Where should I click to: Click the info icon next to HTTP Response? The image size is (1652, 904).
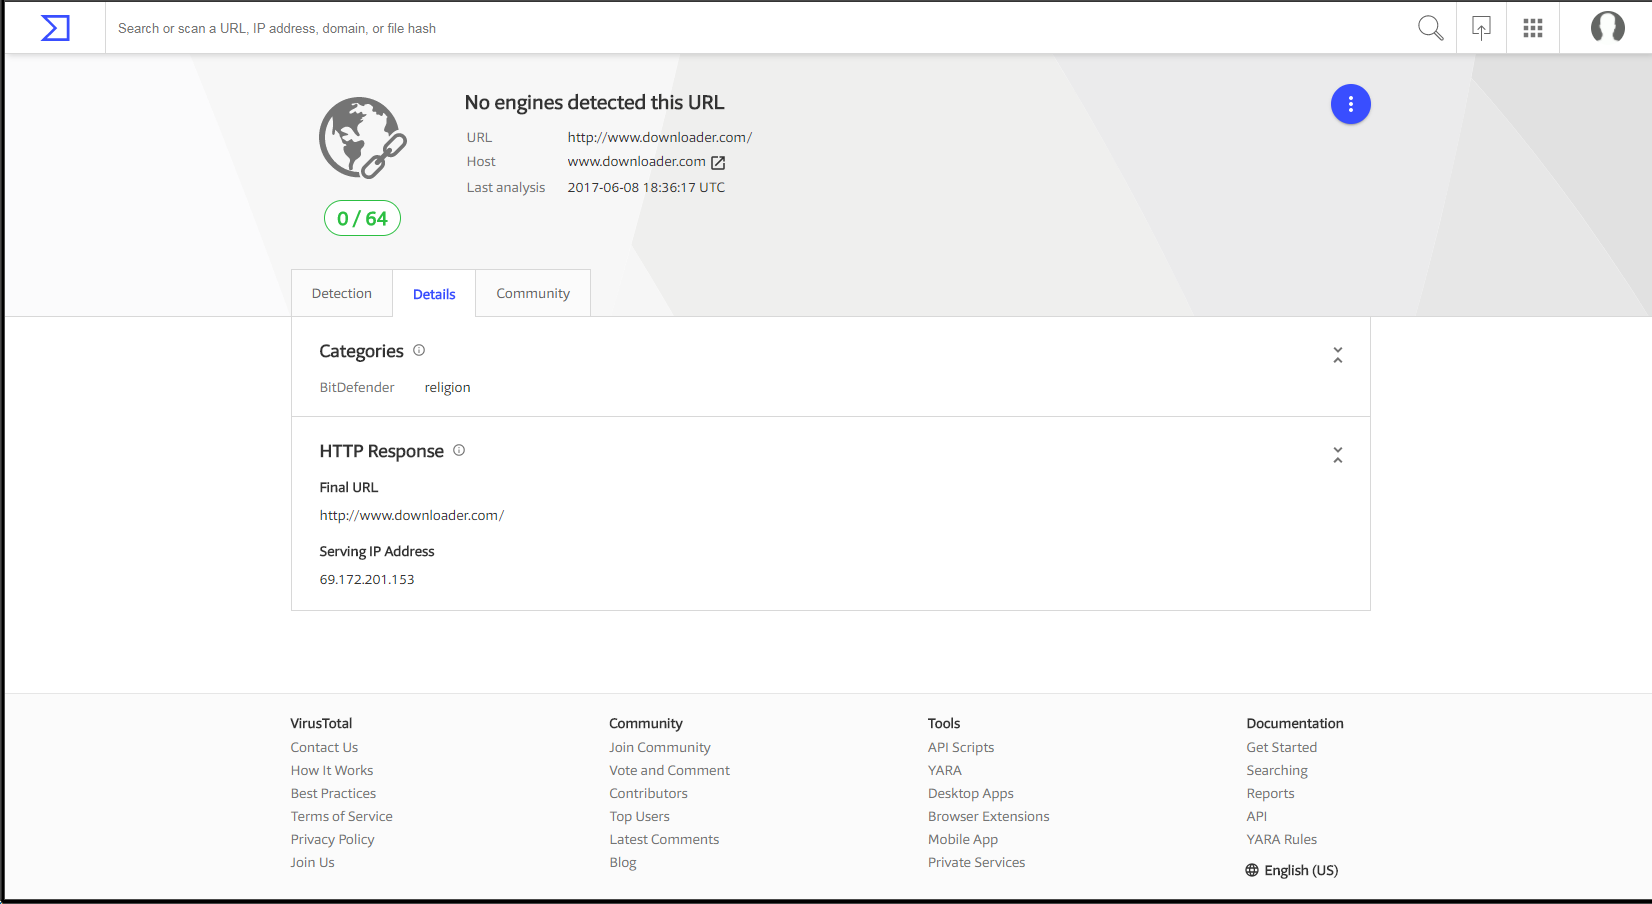coord(459,450)
